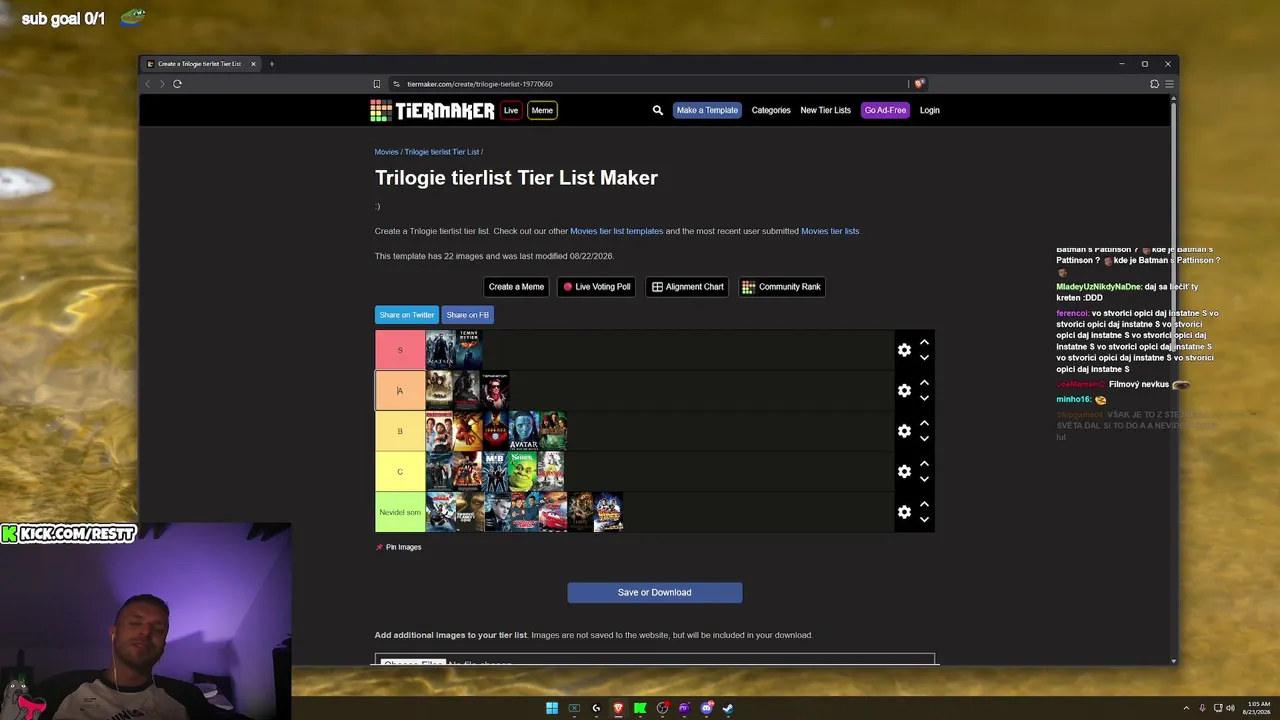Screen dimensions: 1280x720
Task: Click the Login link in the navbar
Action: (929, 110)
